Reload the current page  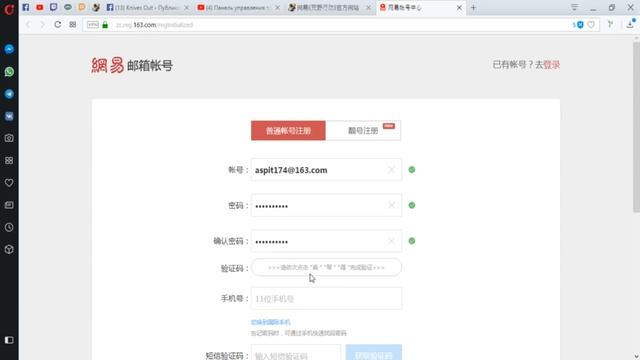[x=58, y=24]
